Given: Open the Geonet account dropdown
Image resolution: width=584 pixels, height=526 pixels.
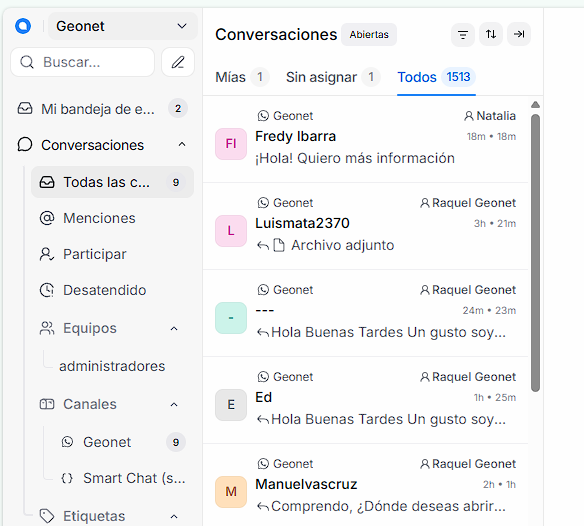Looking at the screenshot, I should [x=123, y=26].
